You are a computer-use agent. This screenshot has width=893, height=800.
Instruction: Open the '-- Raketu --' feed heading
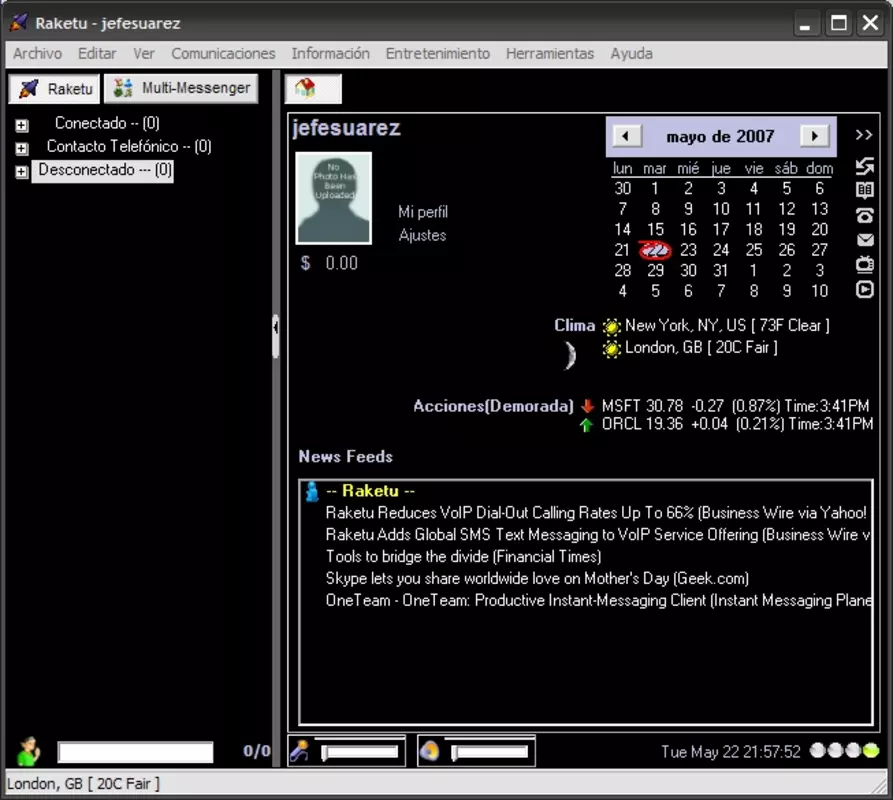tap(370, 491)
